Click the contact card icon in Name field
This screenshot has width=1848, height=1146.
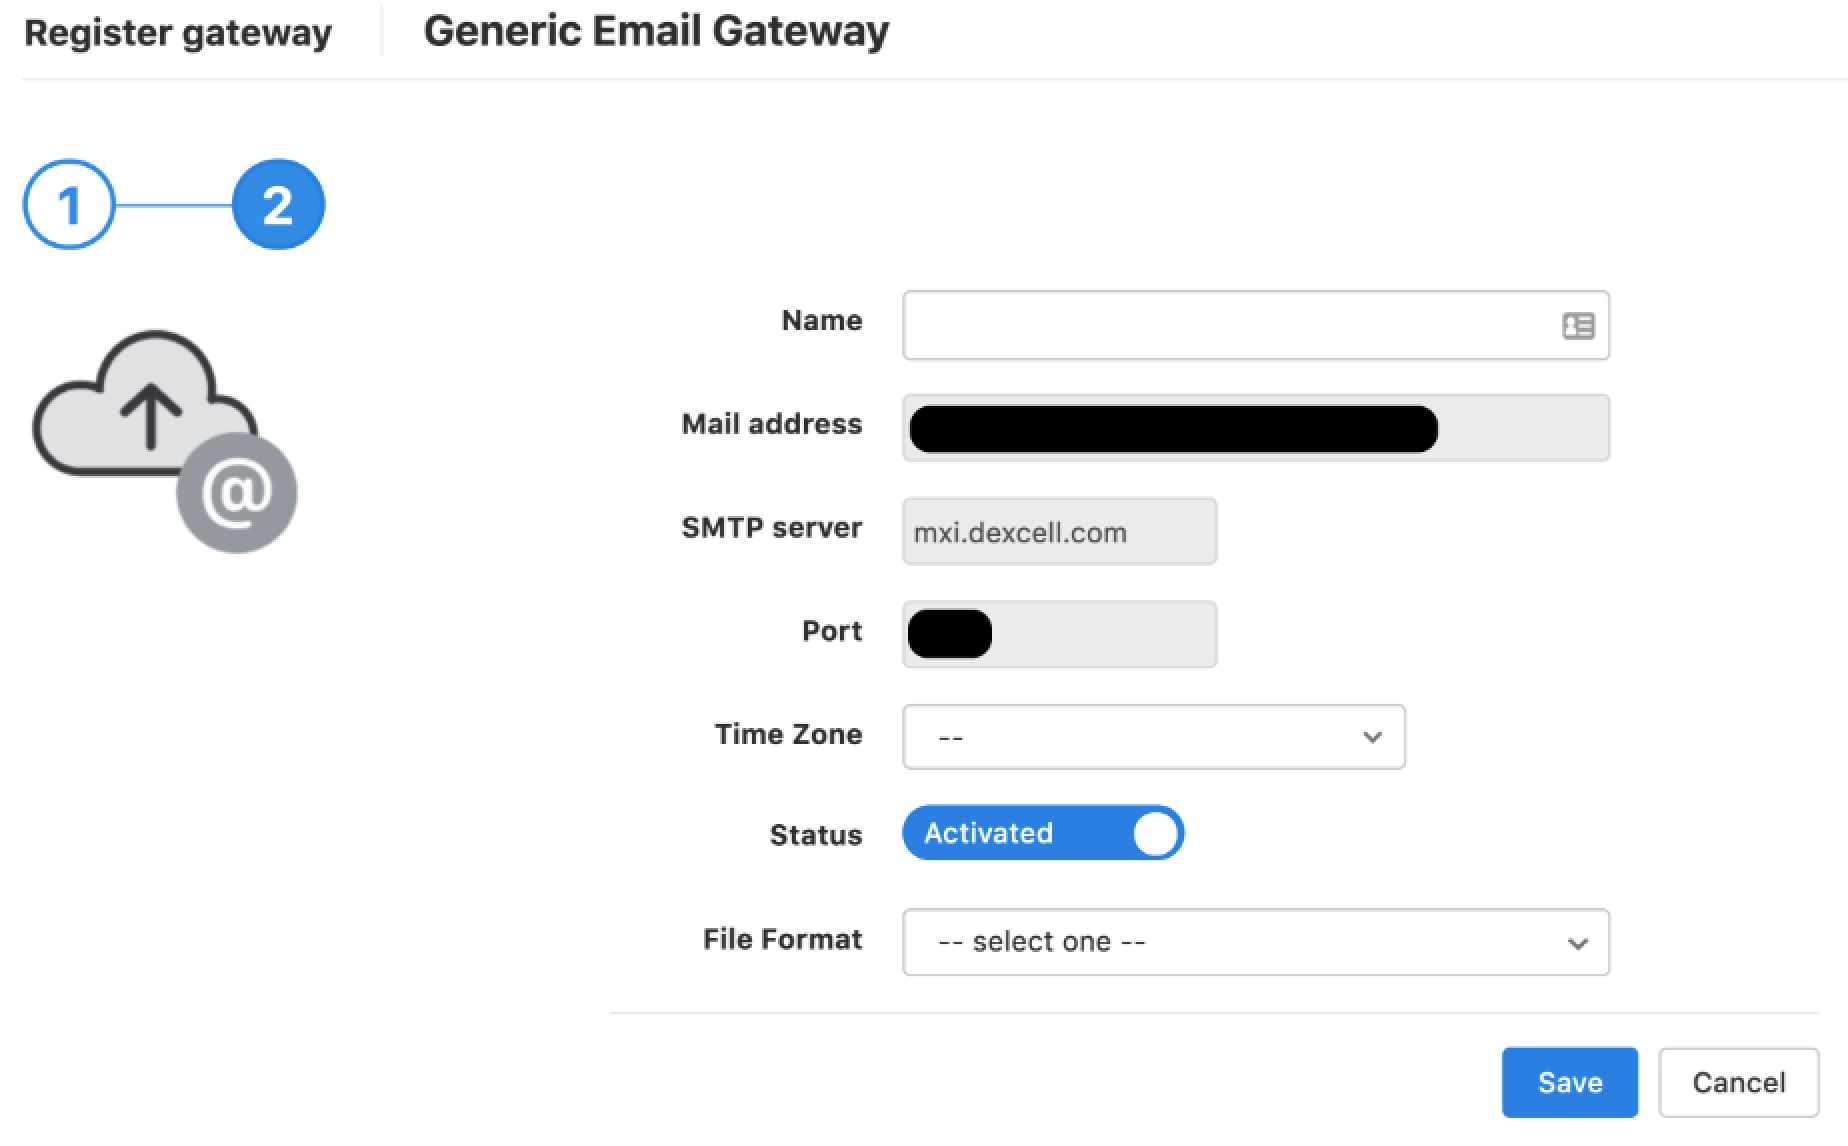(x=1578, y=326)
